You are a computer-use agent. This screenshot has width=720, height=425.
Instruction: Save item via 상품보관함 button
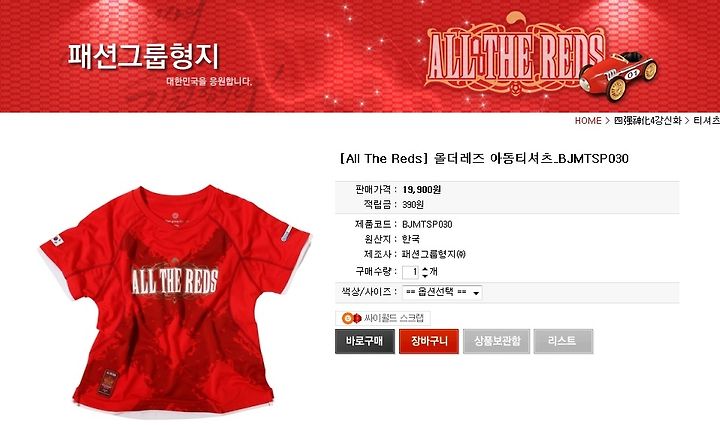(x=496, y=341)
